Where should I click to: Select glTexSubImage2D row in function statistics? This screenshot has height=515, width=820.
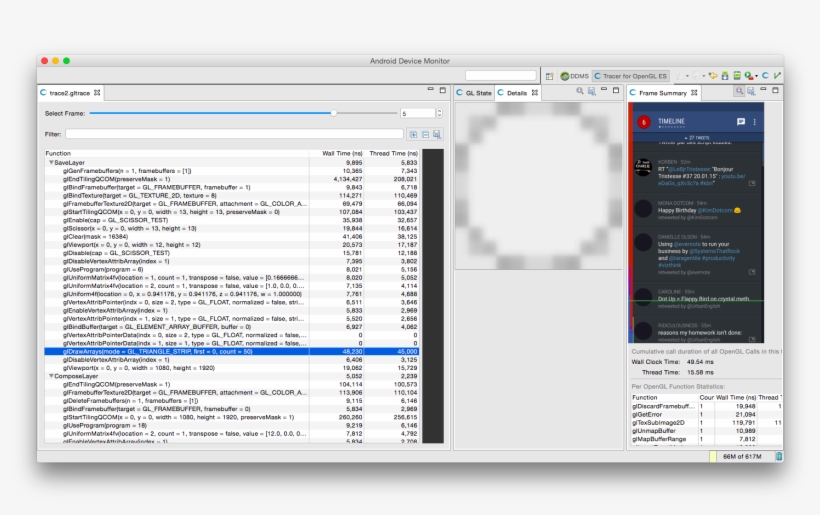pyautogui.click(x=707, y=422)
